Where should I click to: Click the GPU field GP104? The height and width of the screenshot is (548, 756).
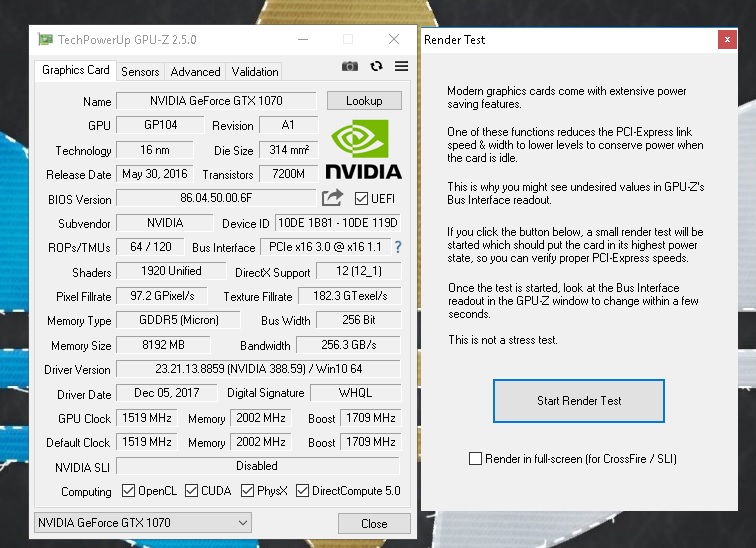(x=160, y=125)
